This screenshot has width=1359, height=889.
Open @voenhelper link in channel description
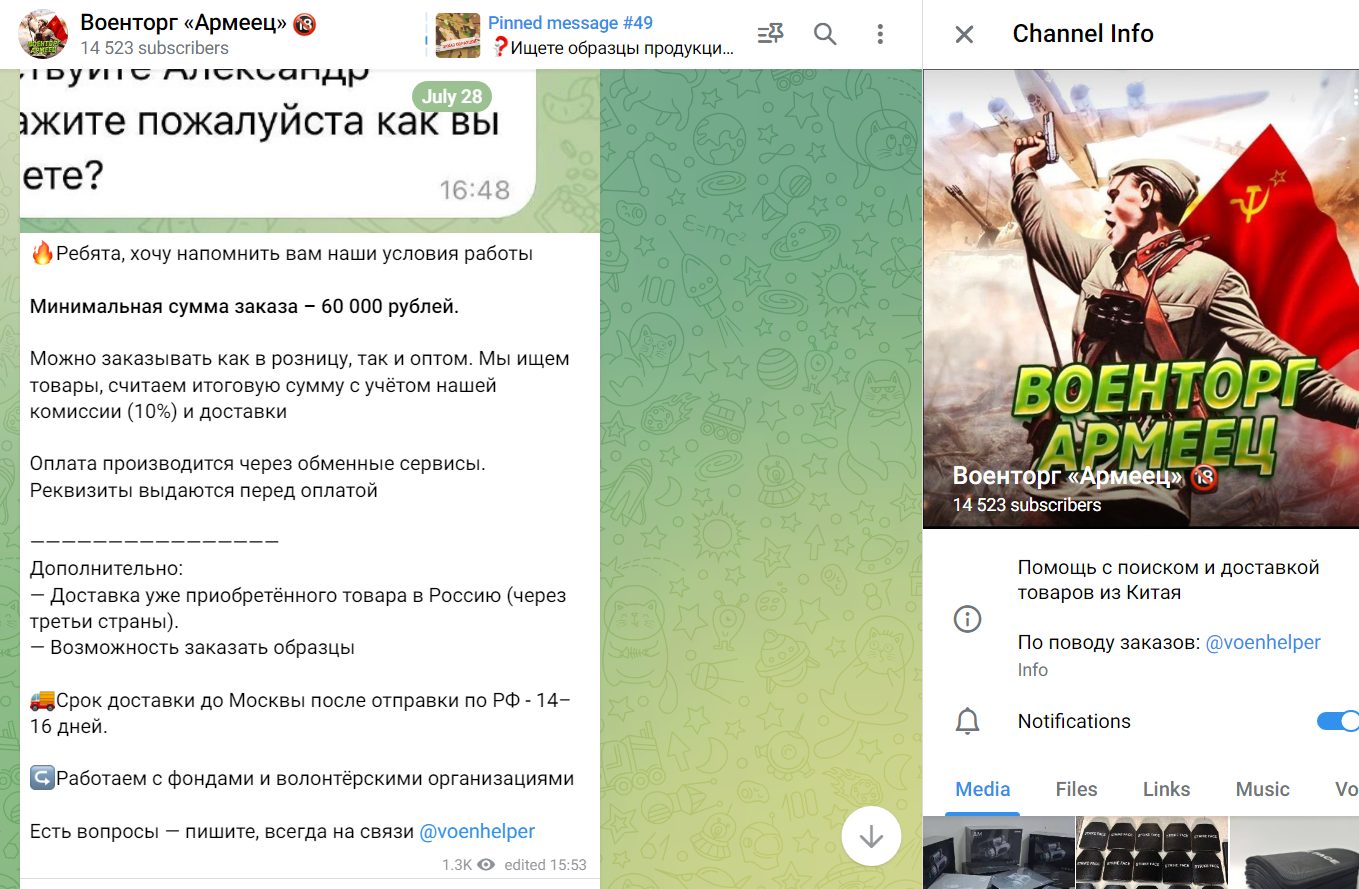[x=1263, y=643]
